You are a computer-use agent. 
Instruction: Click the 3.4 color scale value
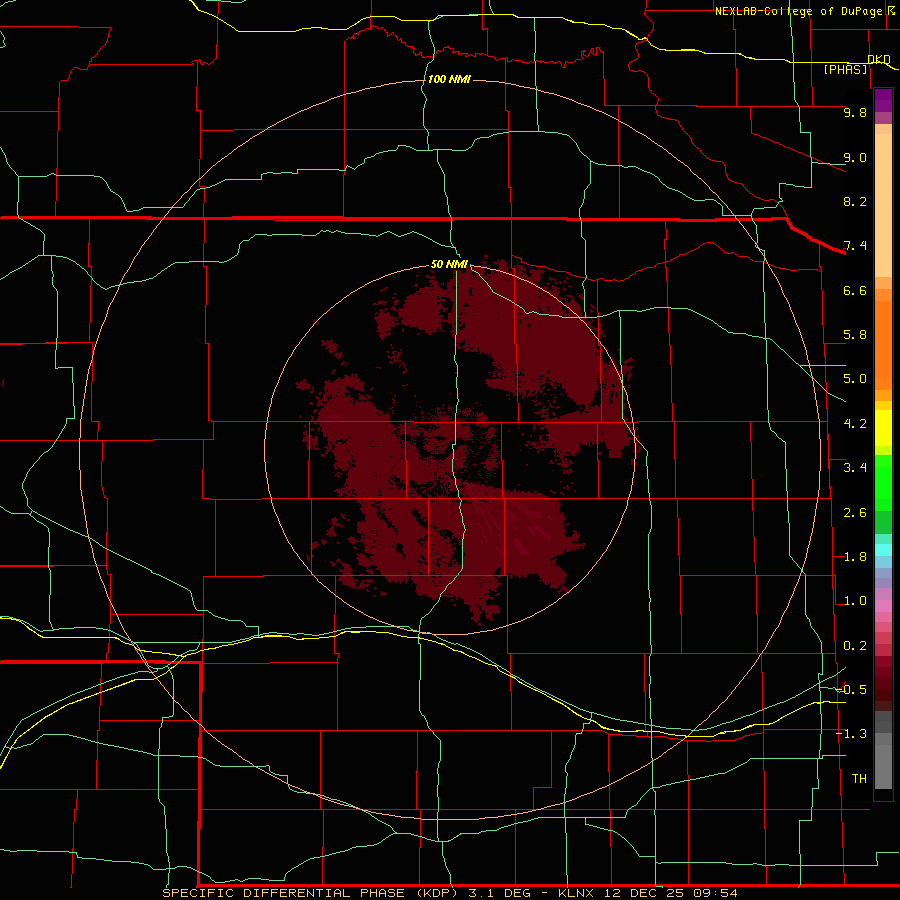click(855, 468)
